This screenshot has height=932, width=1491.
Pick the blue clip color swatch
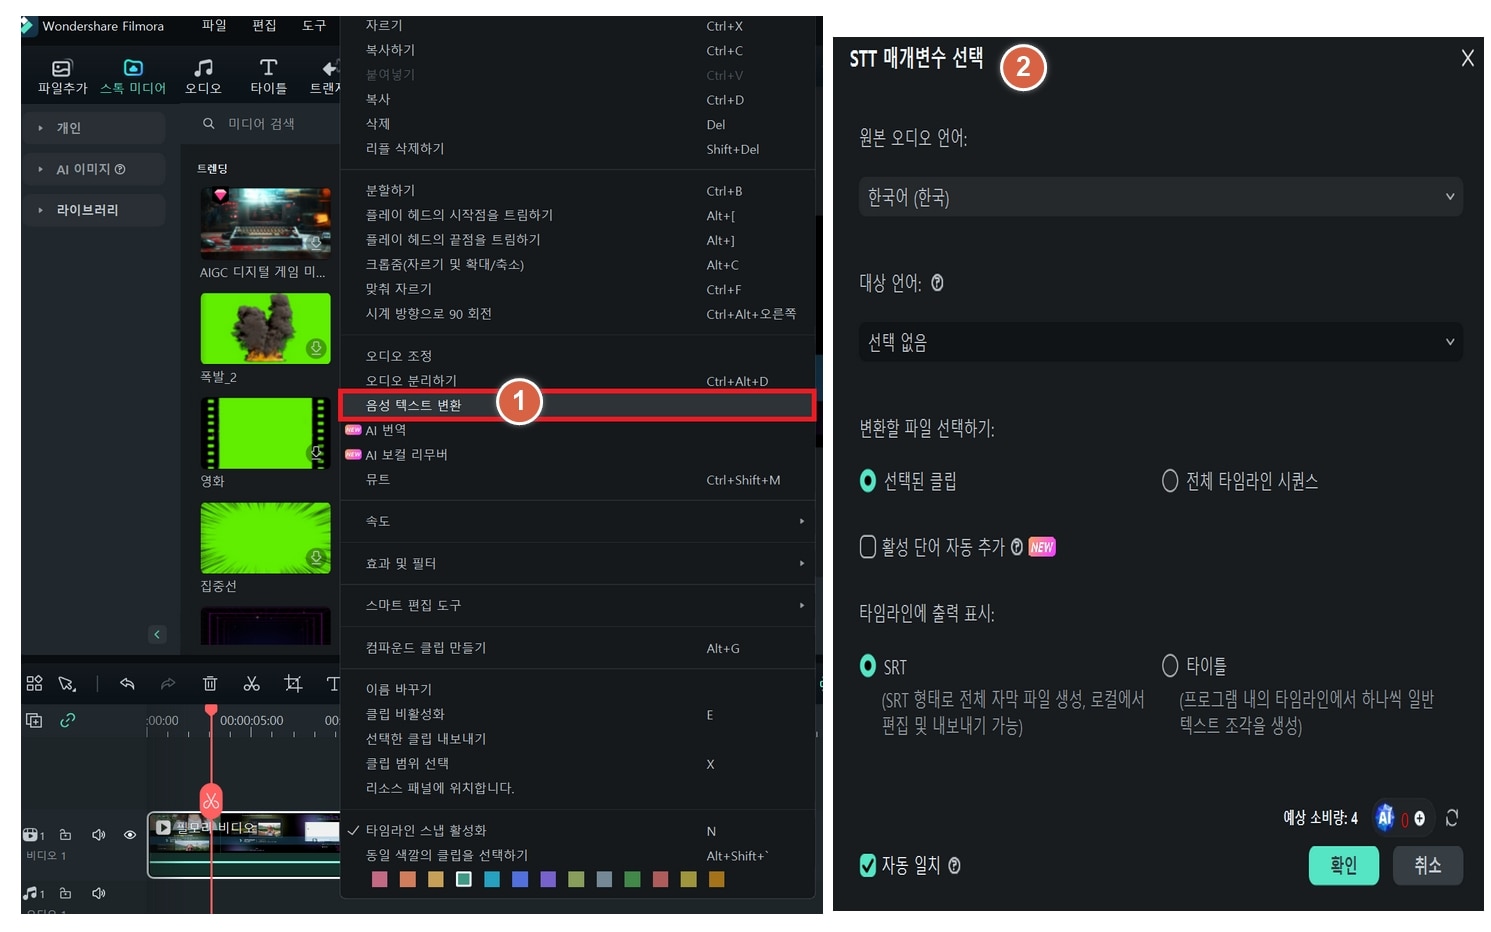pyautogui.click(x=520, y=879)
